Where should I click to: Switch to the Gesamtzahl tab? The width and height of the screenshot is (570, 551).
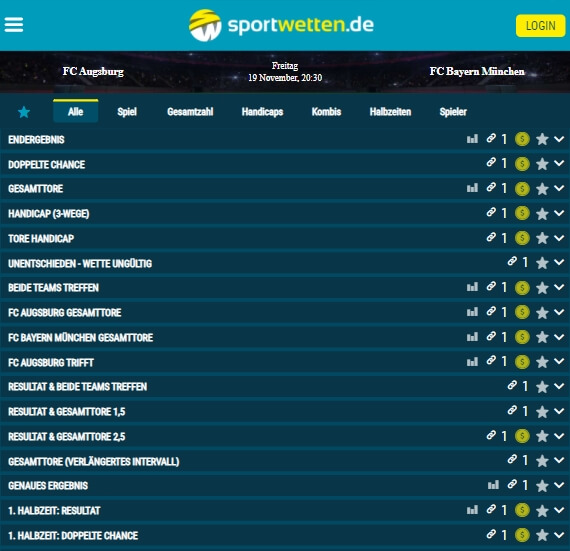190,112
